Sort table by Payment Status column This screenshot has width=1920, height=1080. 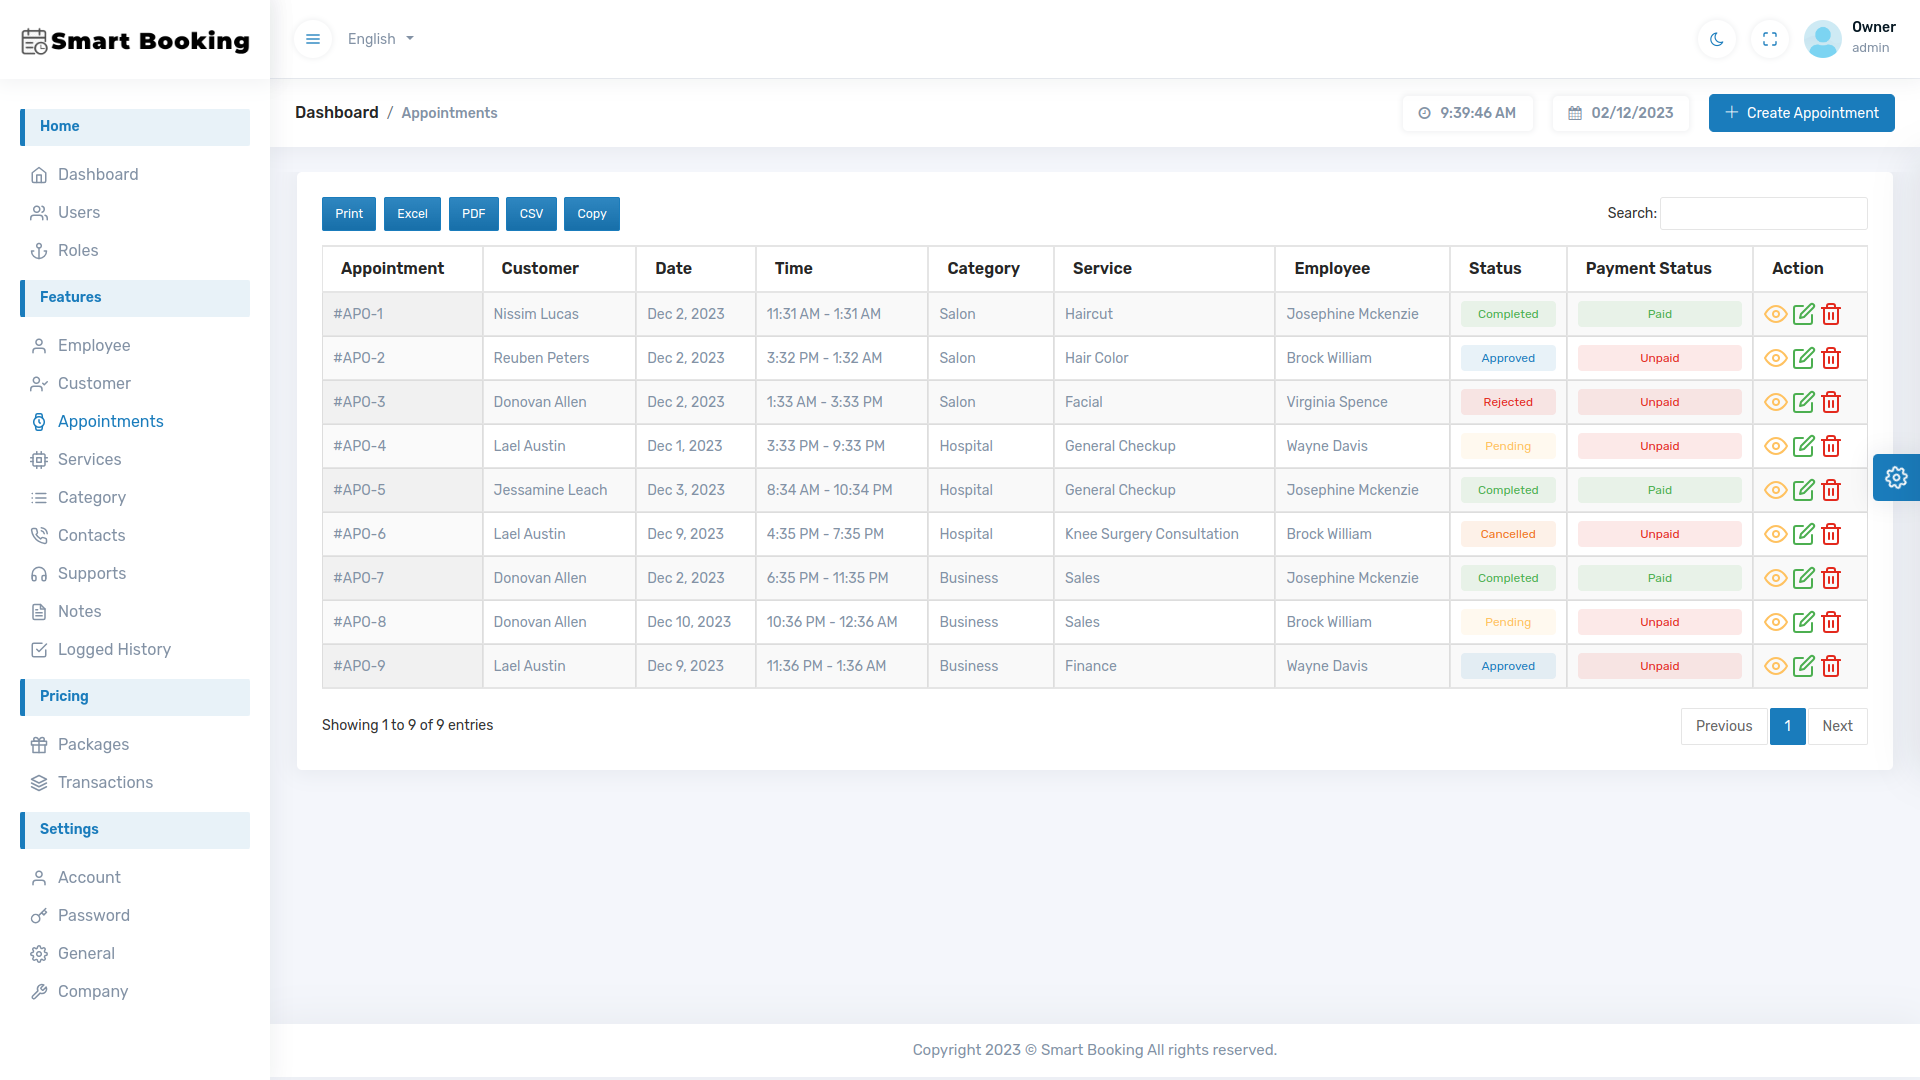[1648, 268]
